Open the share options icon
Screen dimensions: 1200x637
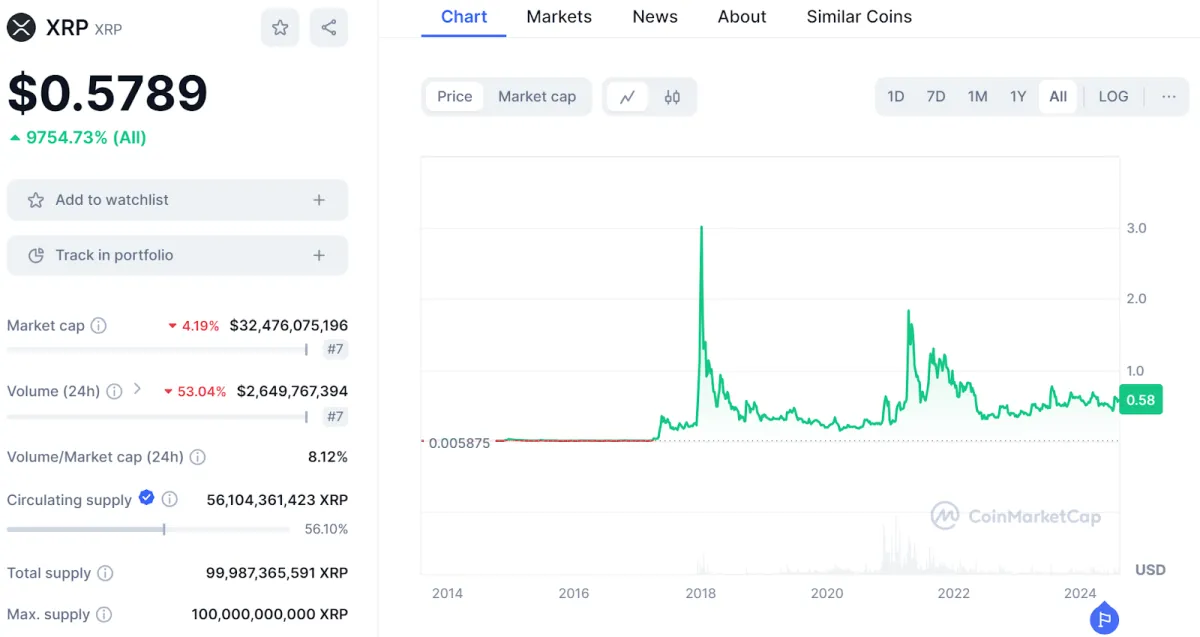[x=329, y=28]
